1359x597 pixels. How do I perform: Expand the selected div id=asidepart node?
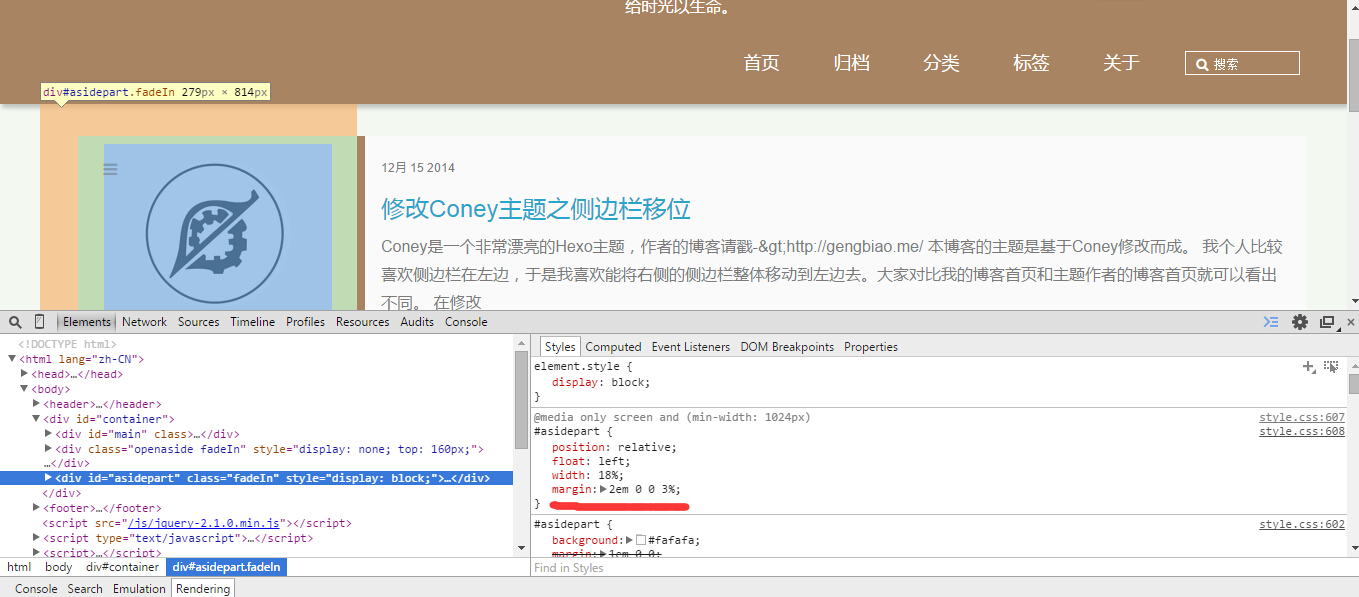48,478
